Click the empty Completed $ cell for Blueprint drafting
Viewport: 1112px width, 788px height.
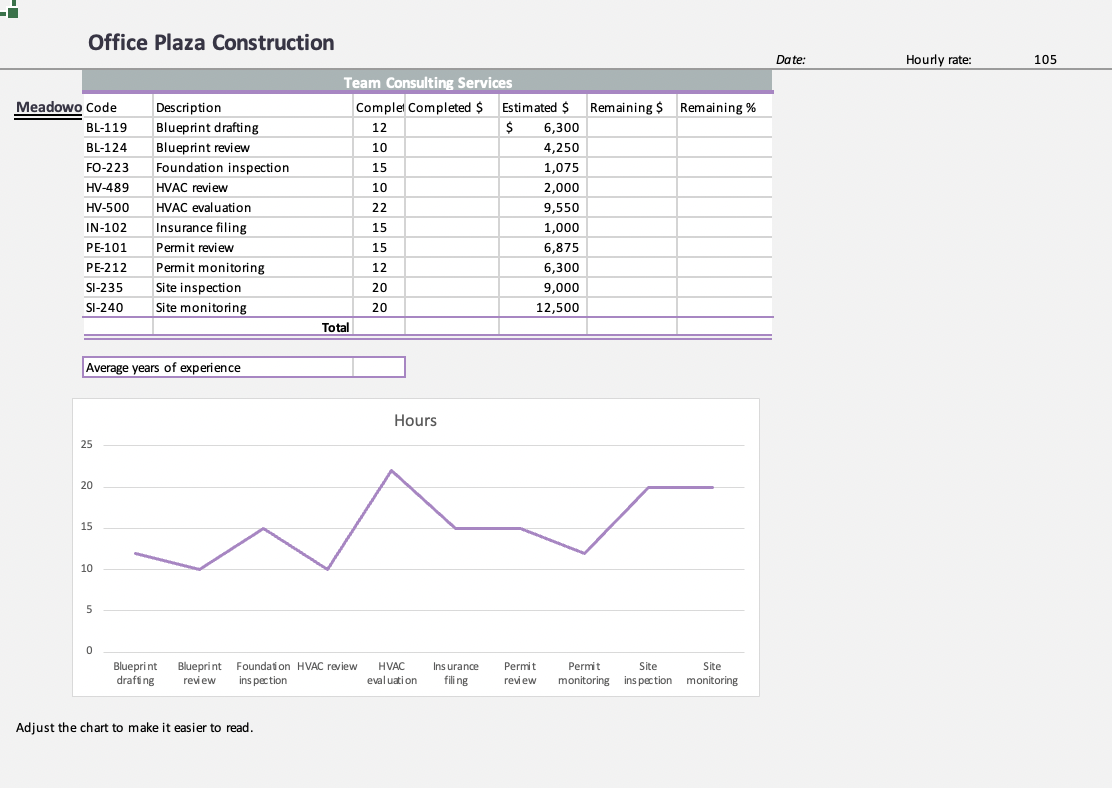452,128
